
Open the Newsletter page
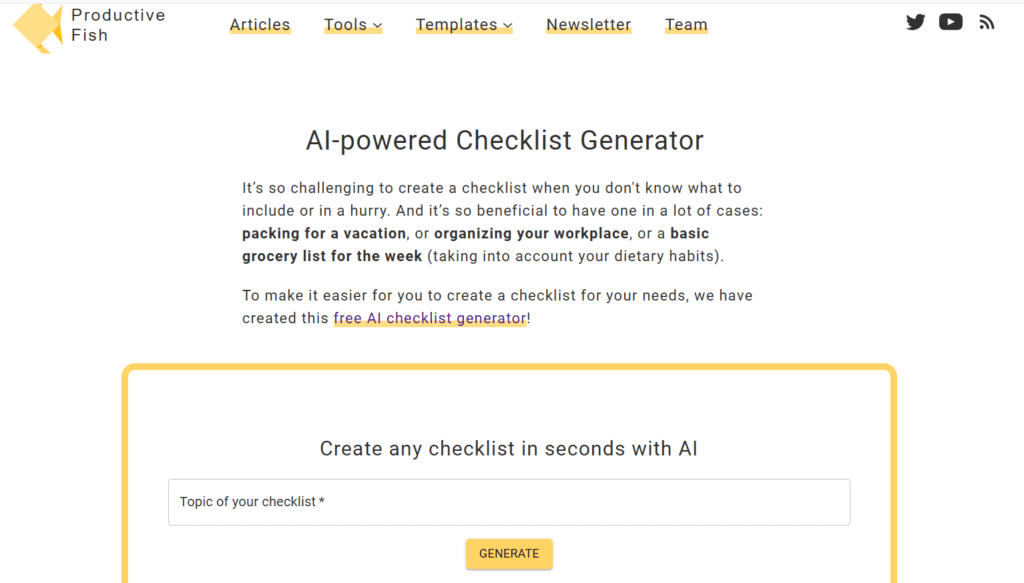tap(588, 24)
